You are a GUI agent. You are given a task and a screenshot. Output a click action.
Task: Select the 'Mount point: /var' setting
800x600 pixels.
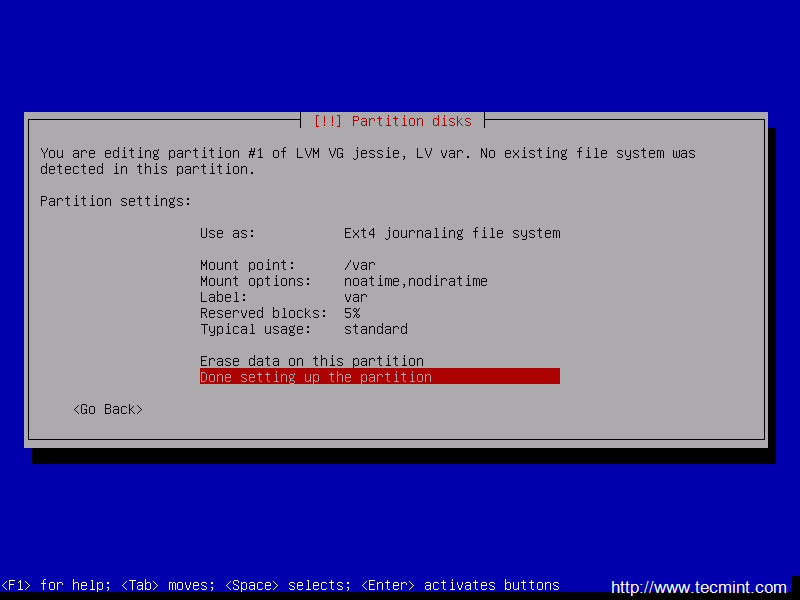(x=380, y=265)
